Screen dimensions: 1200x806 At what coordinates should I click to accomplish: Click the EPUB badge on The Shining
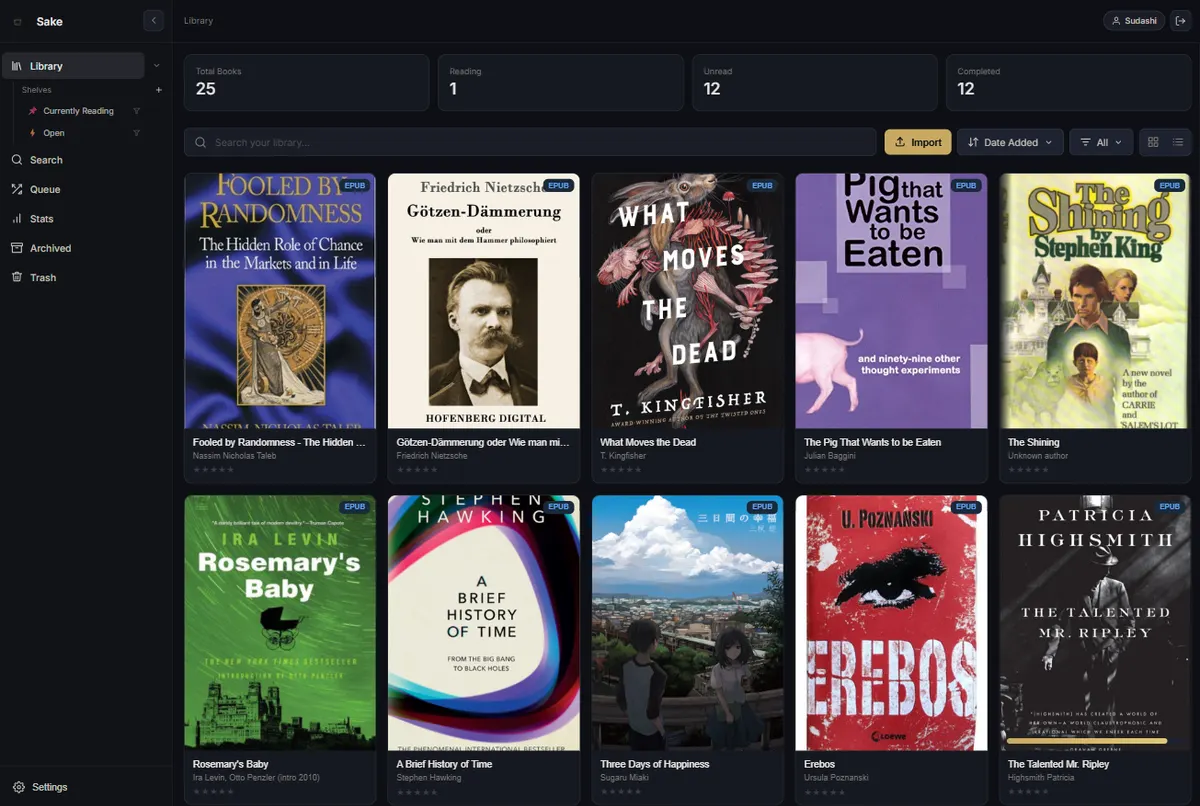click(x=1169, y=185)
